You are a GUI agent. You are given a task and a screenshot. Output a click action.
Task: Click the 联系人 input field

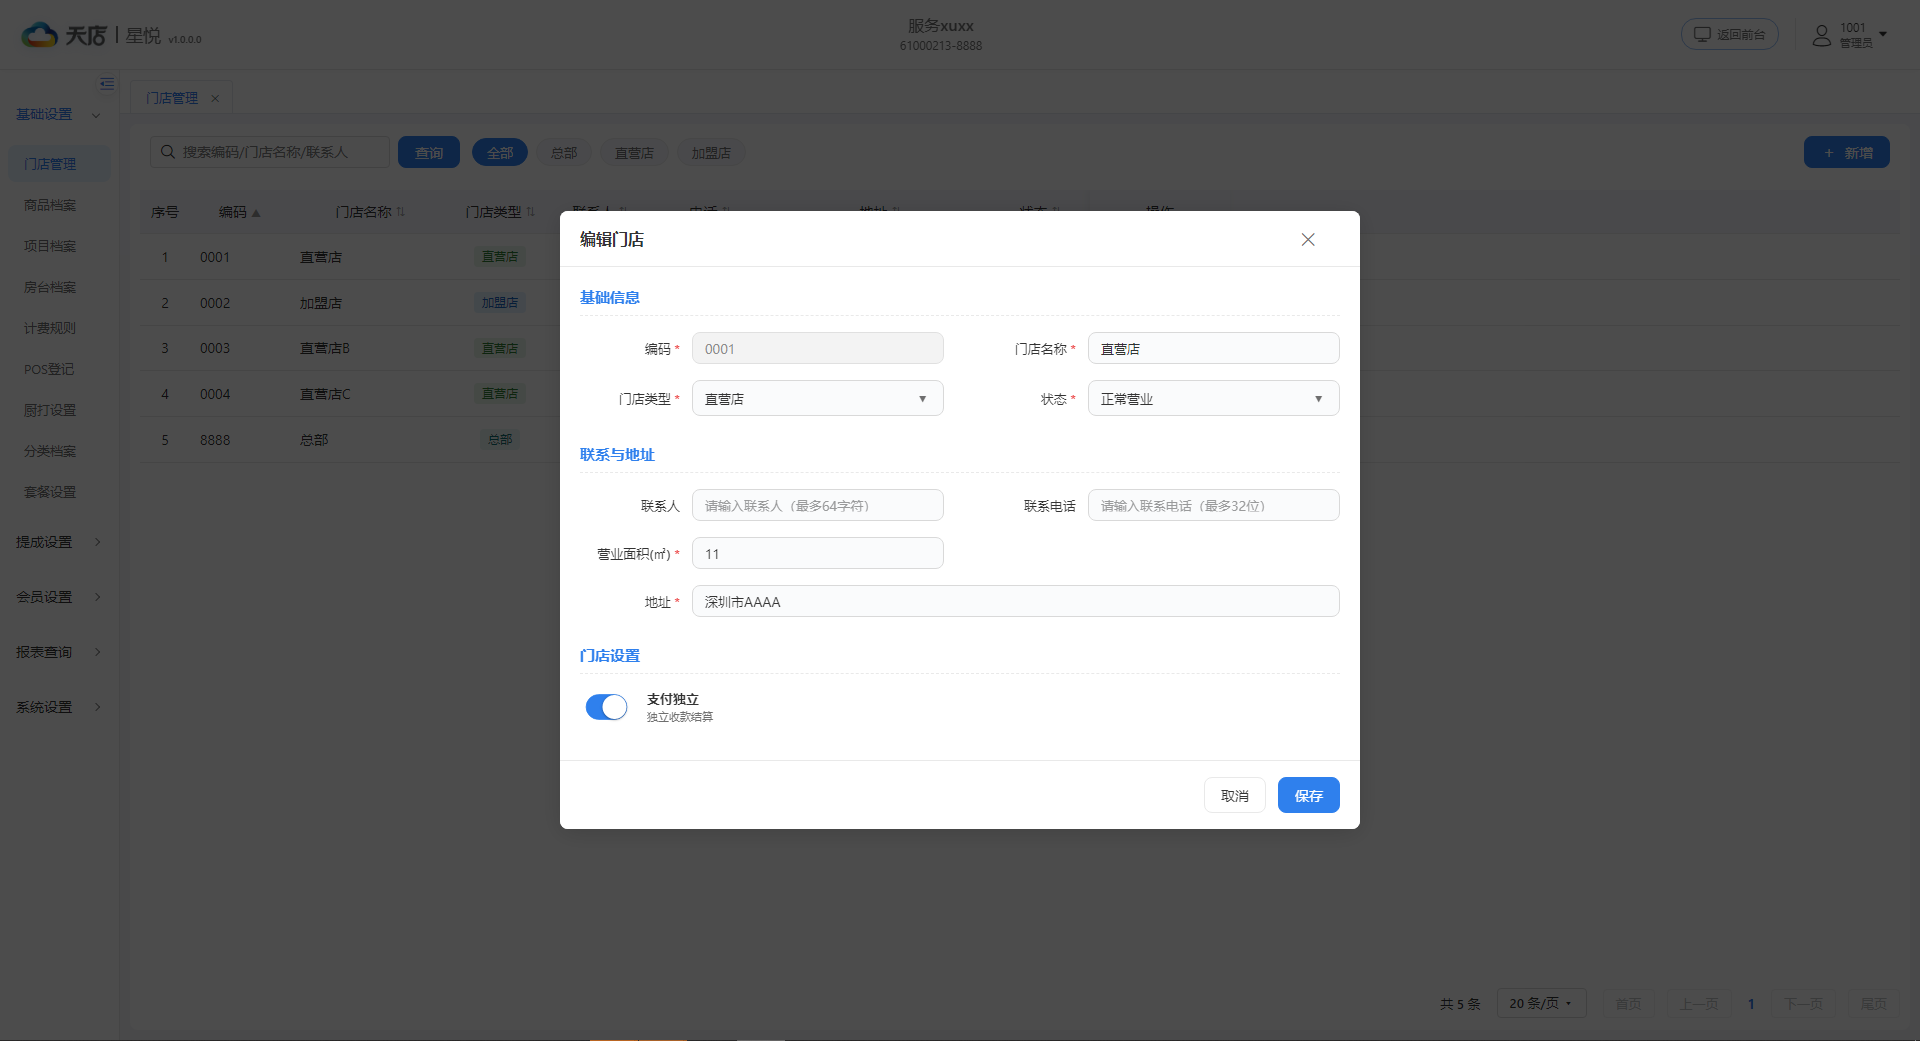[x=818, y=505]
